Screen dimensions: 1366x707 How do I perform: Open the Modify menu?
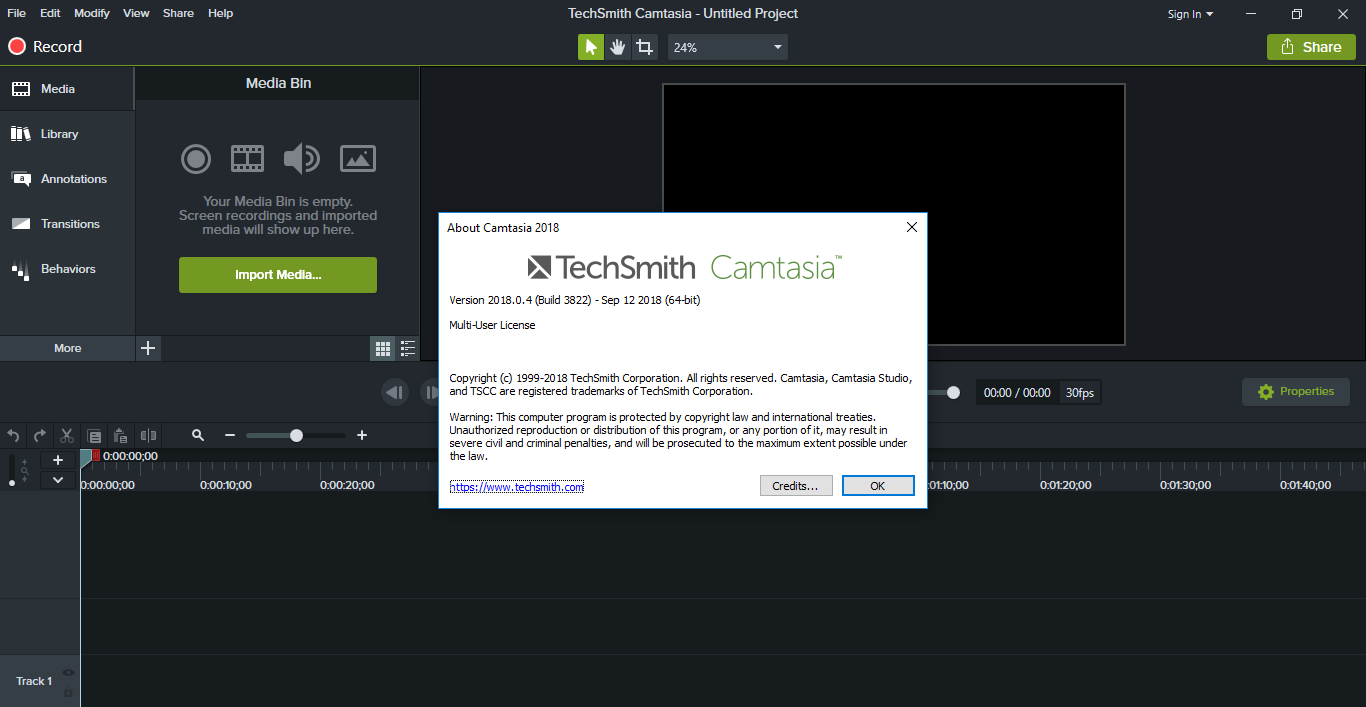92,13
